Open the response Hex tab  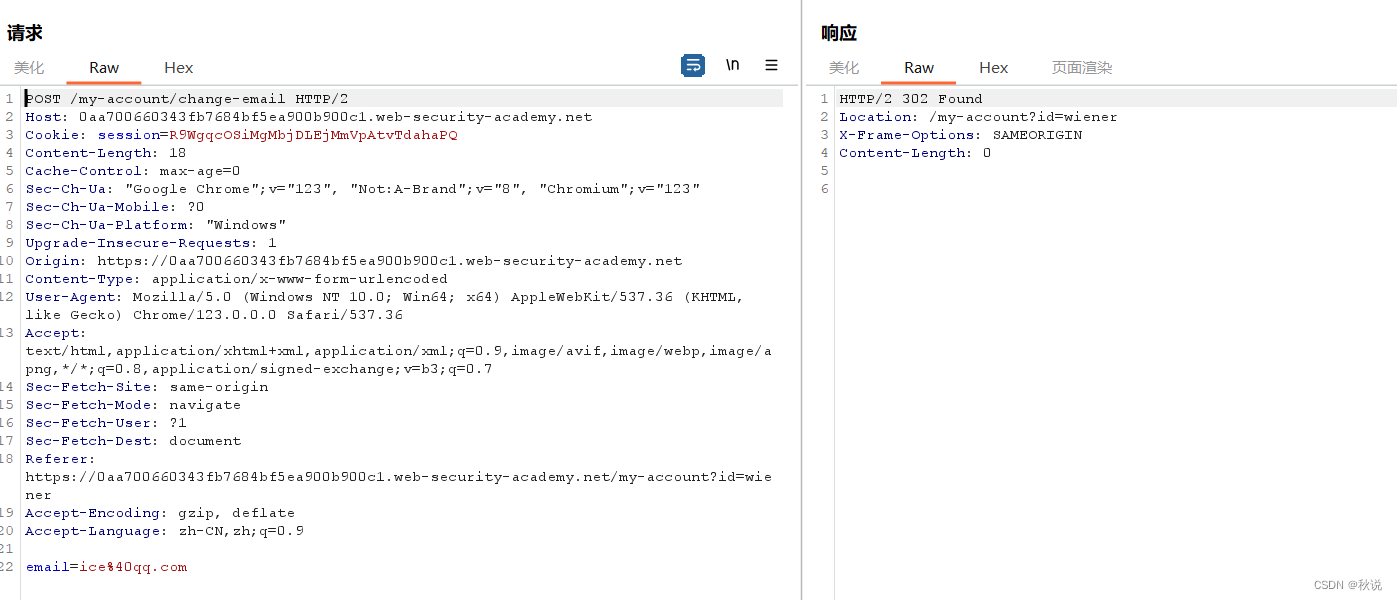(994, 68)
